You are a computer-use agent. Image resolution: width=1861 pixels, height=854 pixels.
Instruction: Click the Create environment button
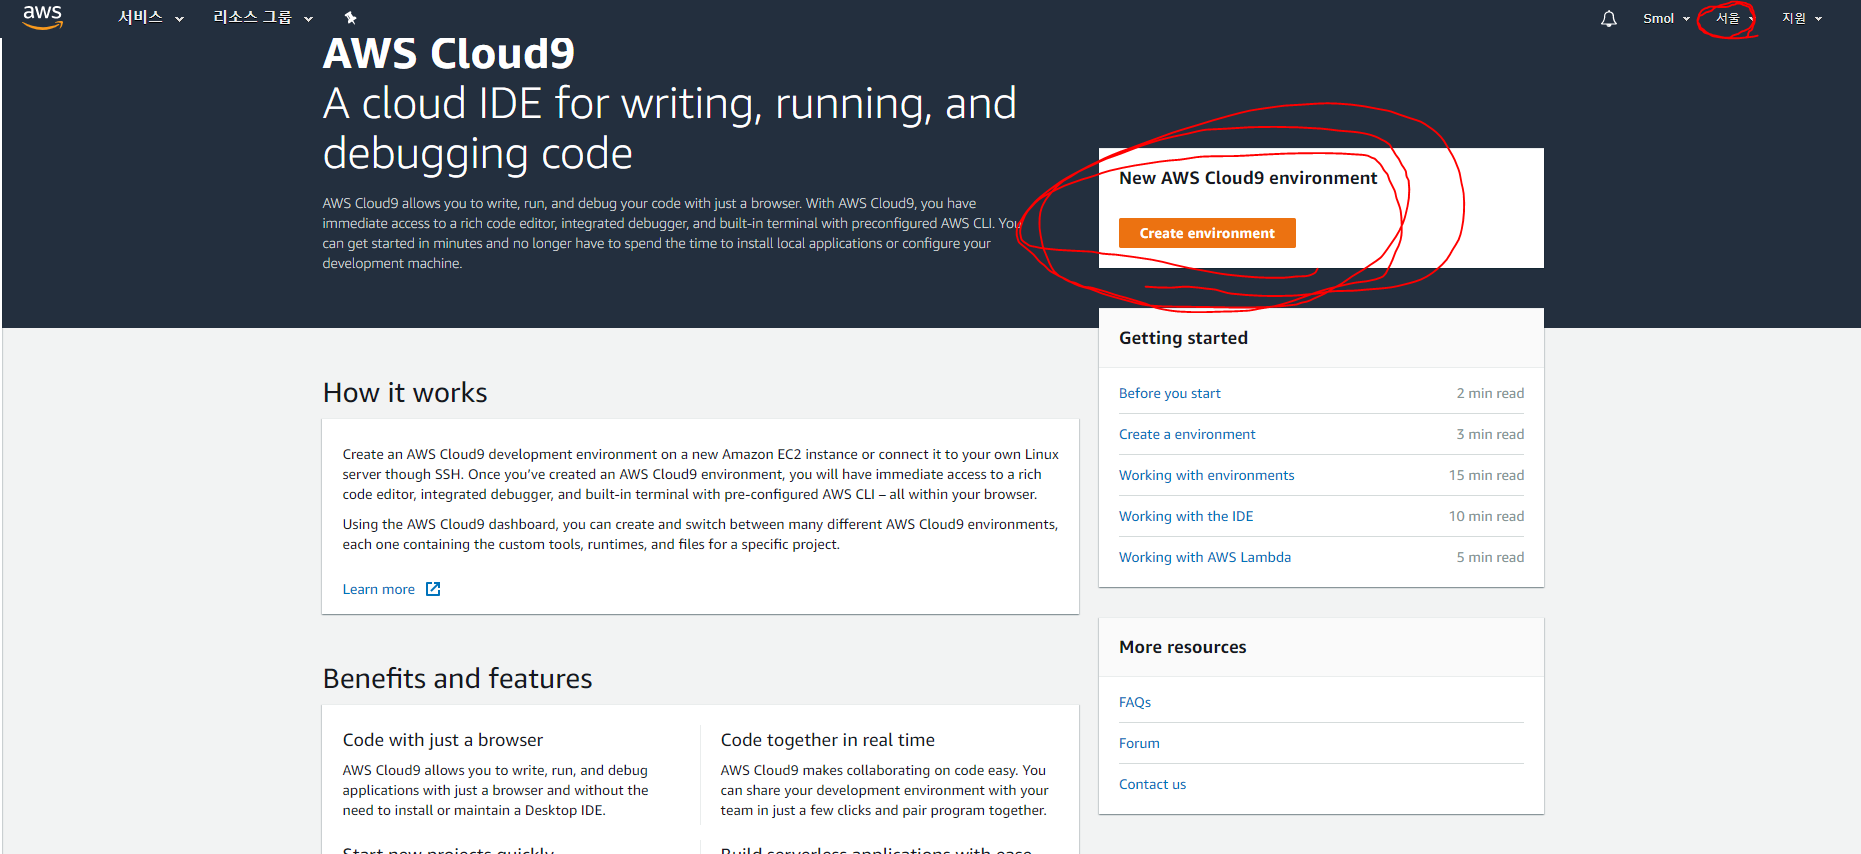click(1207, 233)
